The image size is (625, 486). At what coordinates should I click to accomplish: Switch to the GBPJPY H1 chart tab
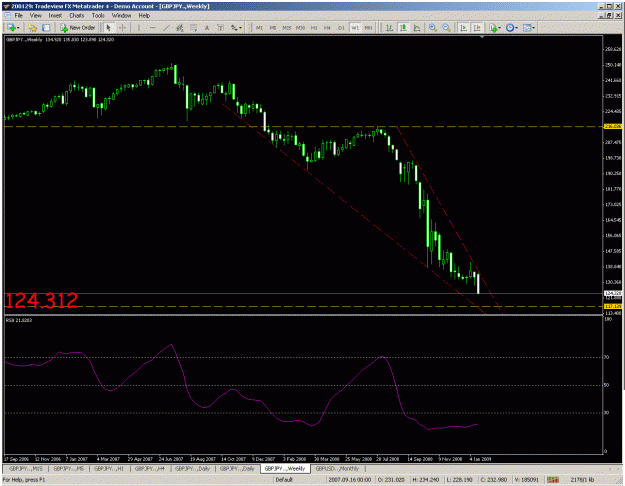pyautogui.click(x=109, y=469)
